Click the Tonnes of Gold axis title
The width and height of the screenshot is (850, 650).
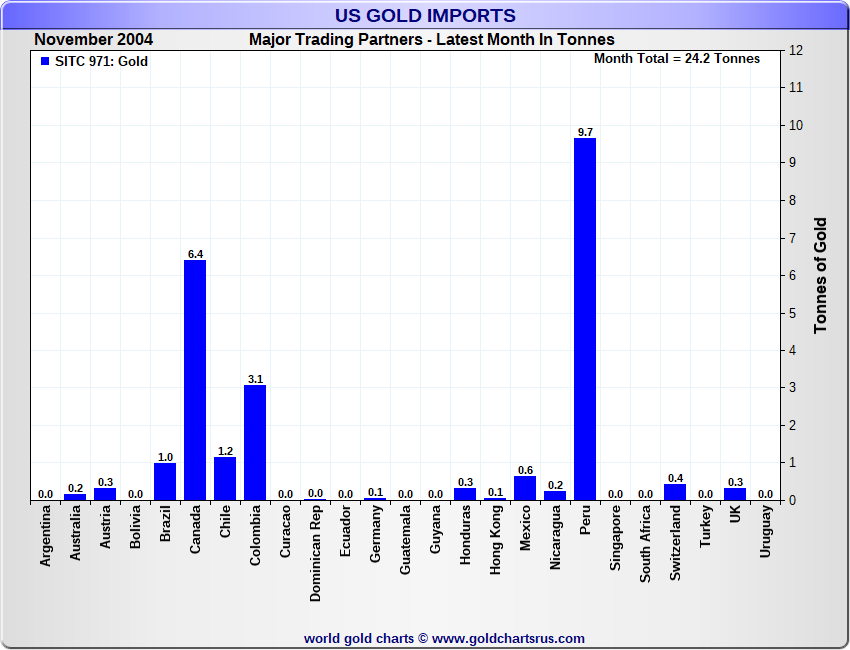pos(820,275)
